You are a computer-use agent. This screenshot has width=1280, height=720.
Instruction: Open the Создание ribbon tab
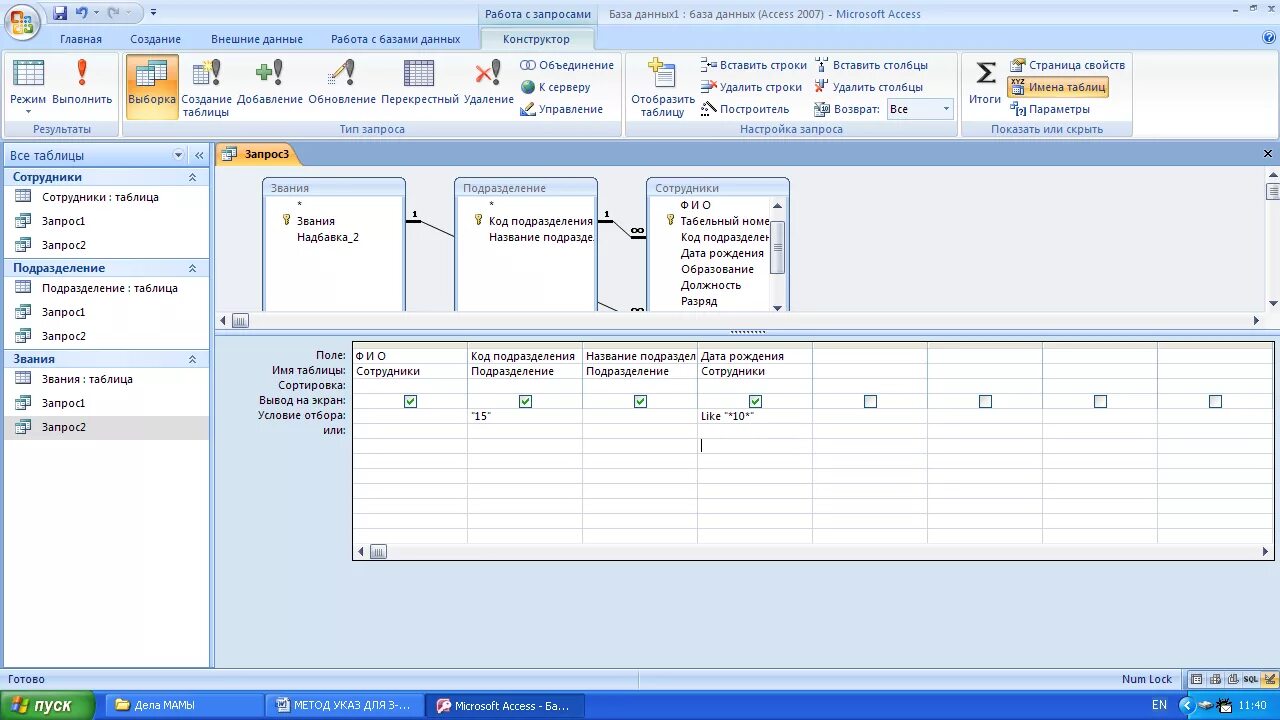[155, 39]
